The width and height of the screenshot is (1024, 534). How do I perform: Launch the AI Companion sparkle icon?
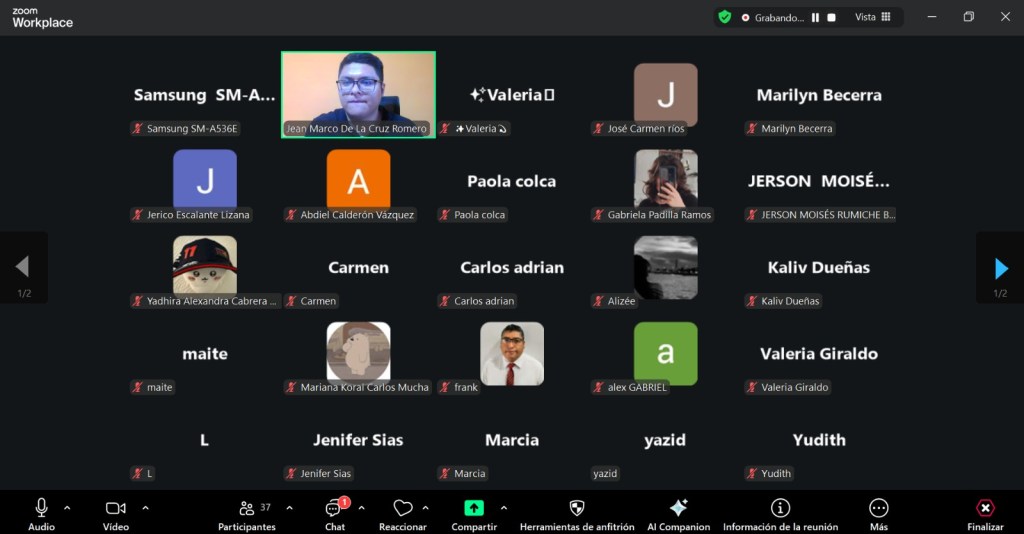pyautogui.click(x=678, y=509)
